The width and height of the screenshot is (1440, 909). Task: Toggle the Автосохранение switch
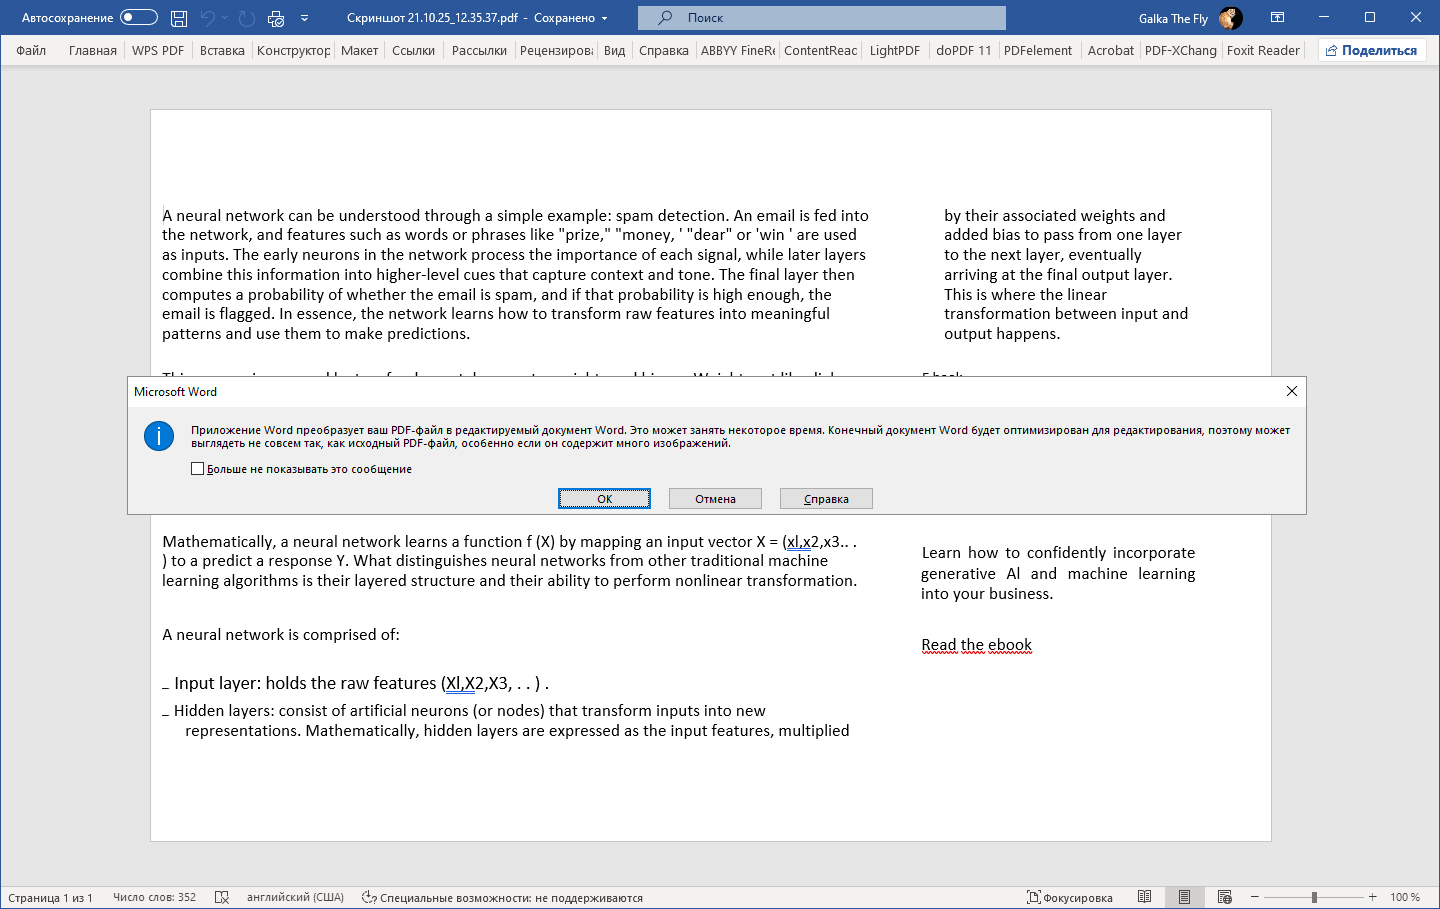pyautogui.click(x=139, y=18)
